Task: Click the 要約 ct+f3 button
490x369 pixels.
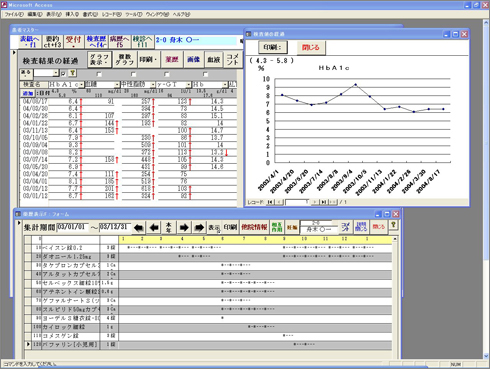Action: pyautogui.click(x=52, y=42)
